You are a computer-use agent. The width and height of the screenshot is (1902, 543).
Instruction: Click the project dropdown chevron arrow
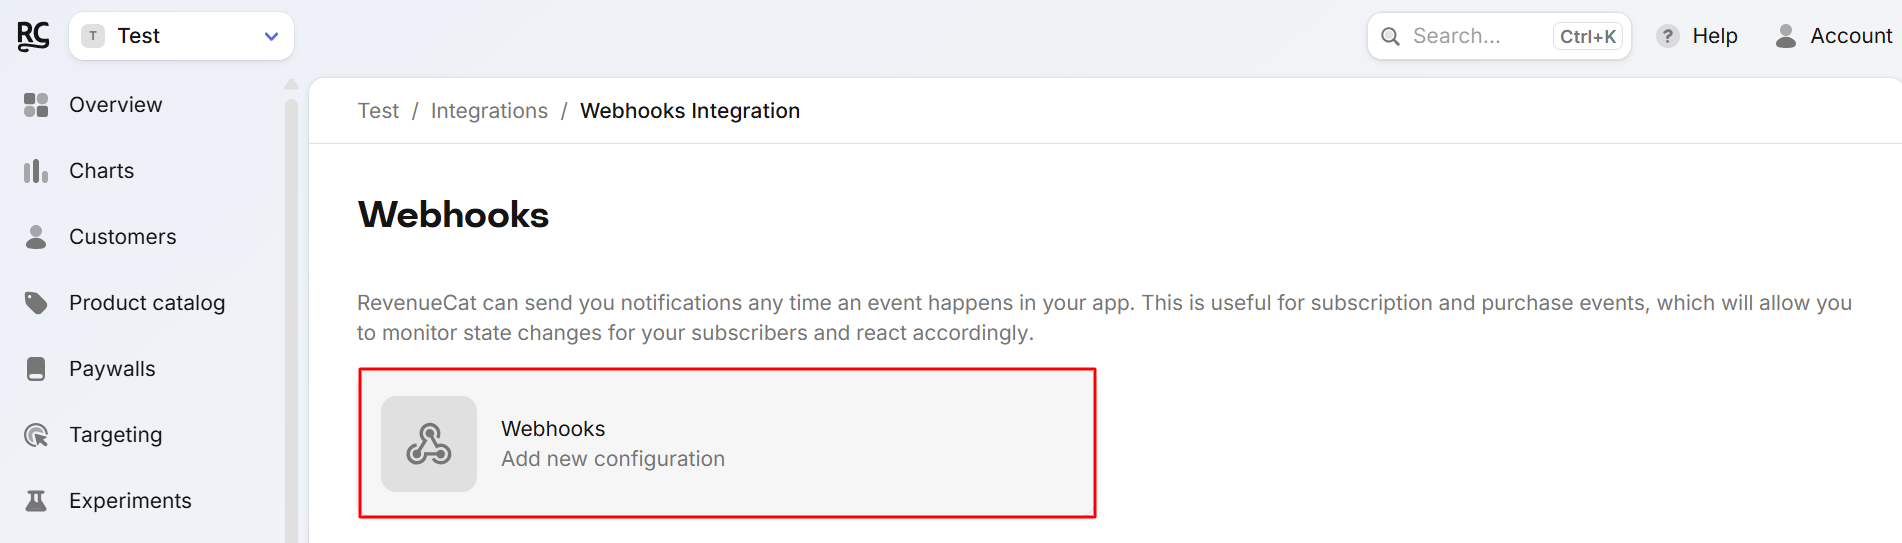coord(271,37)
